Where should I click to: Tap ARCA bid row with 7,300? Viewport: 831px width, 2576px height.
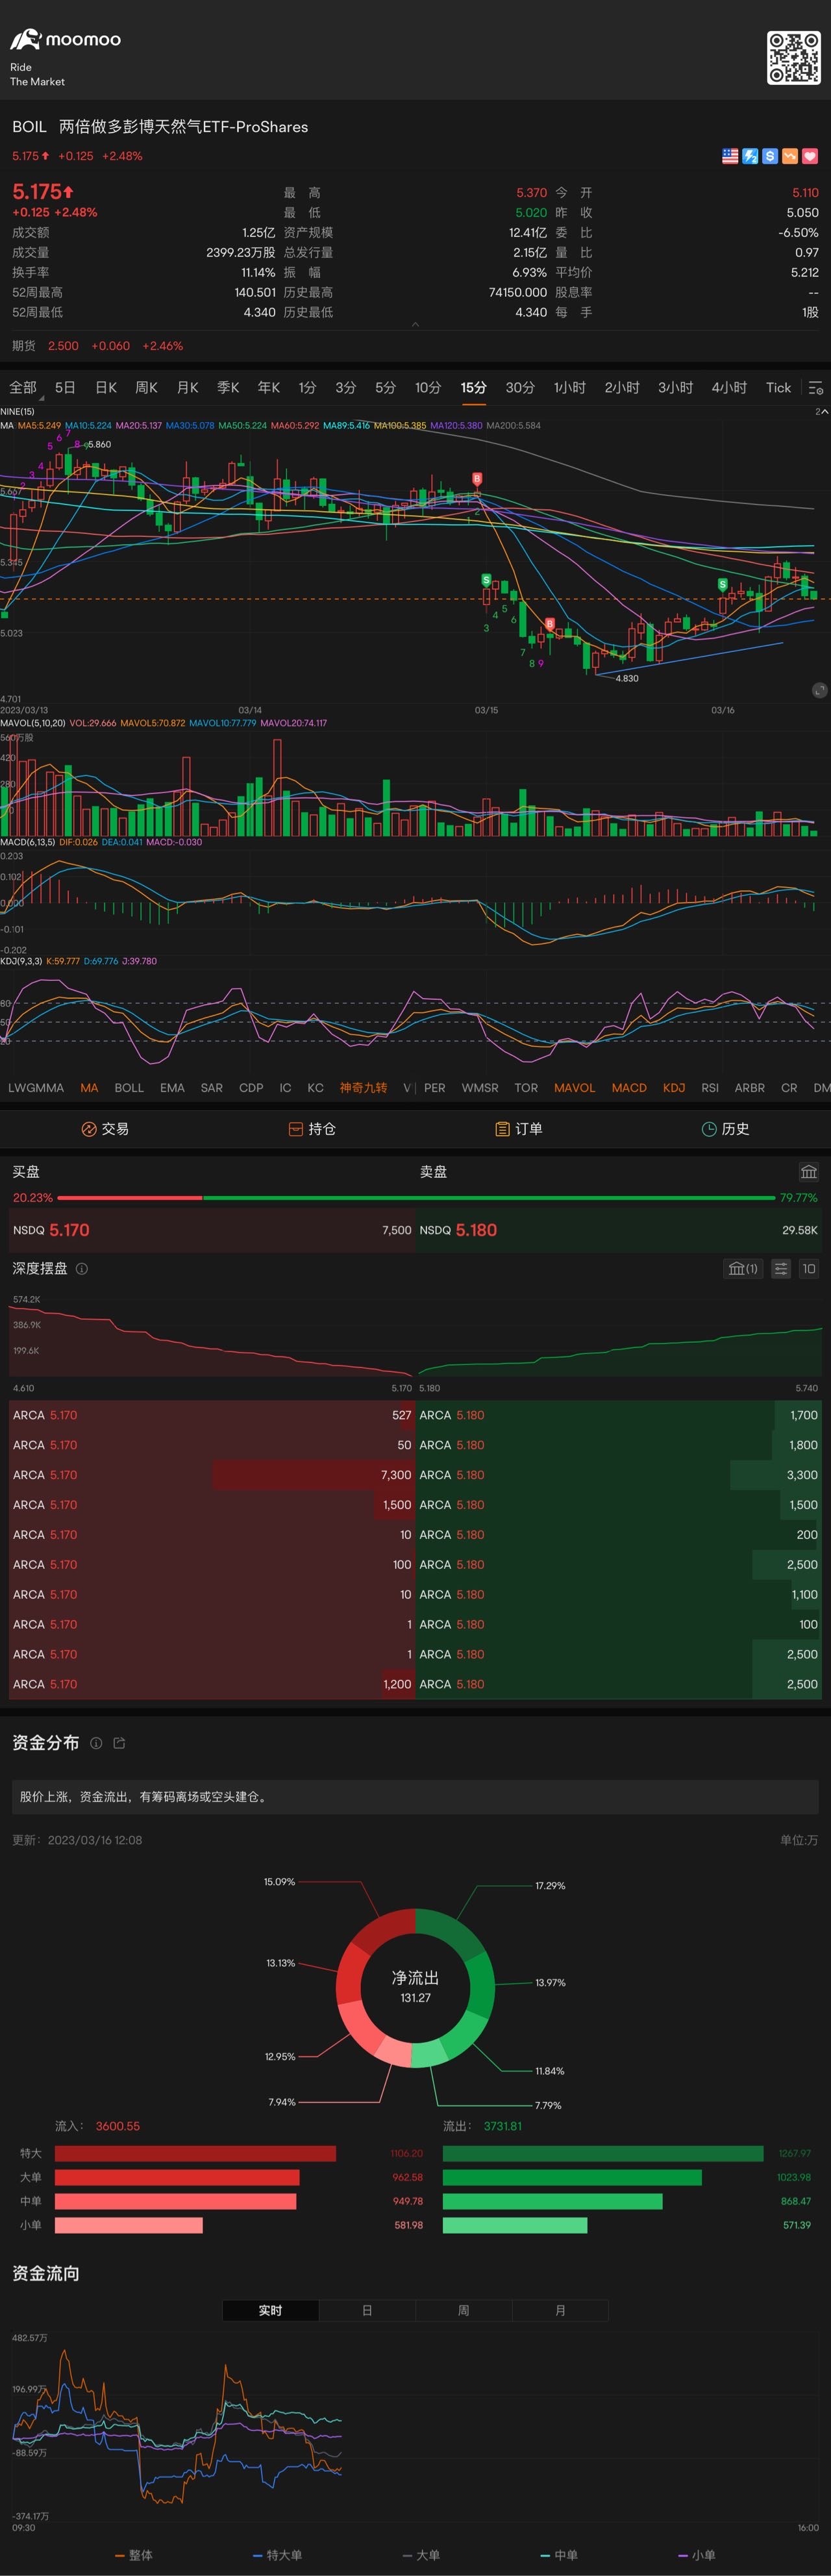click(211, 1475)
